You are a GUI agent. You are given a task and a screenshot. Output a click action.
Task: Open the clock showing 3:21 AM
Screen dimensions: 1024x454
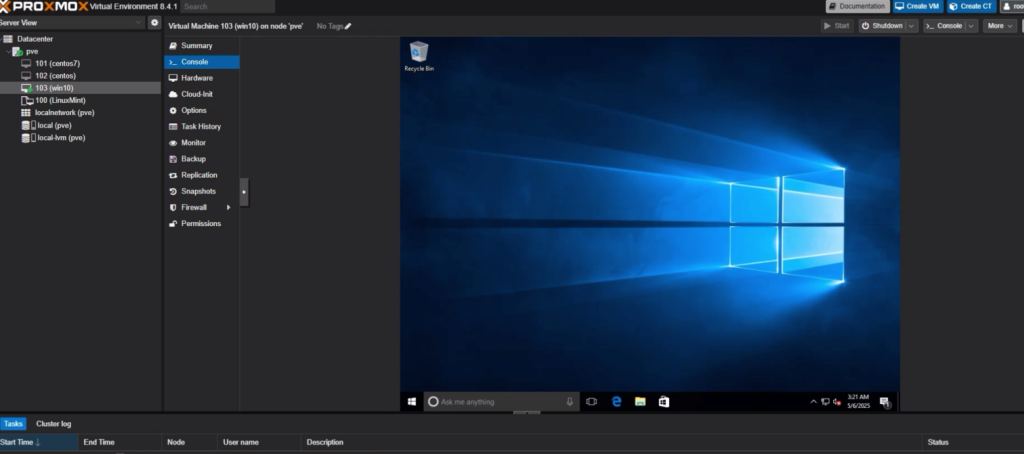point(858,401)
